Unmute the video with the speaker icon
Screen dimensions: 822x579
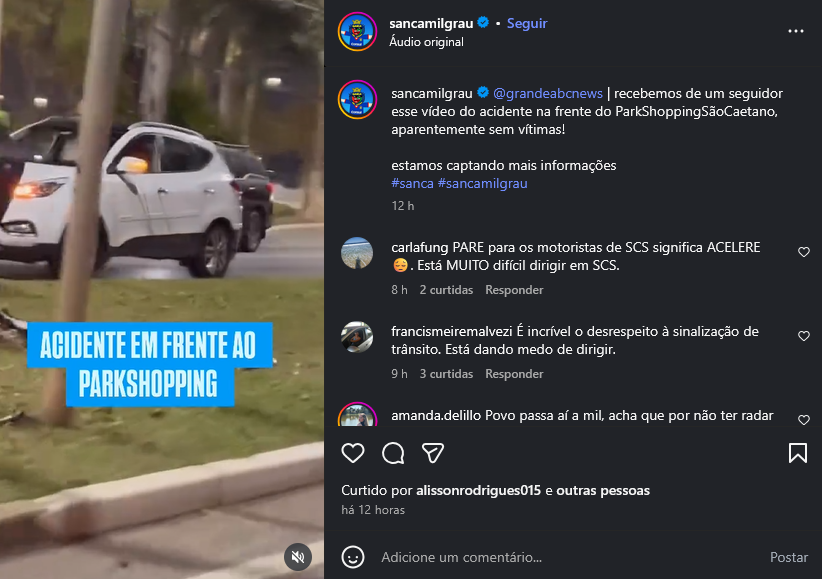click(298, 557)
